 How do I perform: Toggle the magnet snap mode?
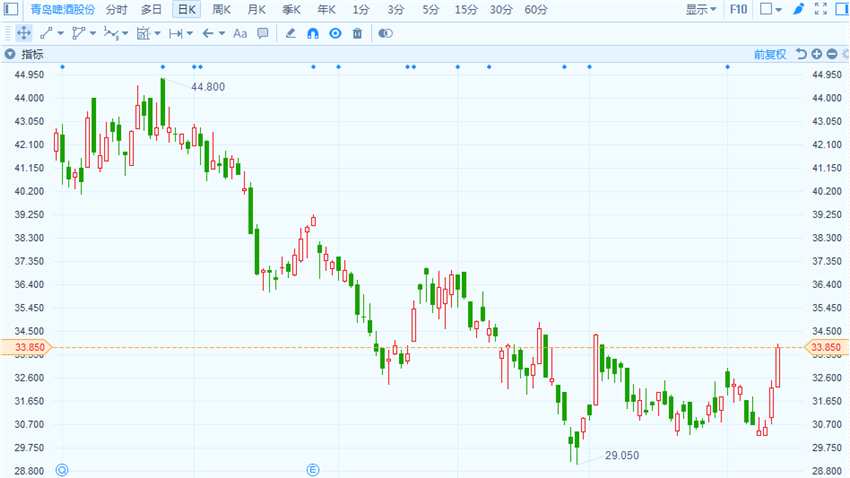coord(313,34)
